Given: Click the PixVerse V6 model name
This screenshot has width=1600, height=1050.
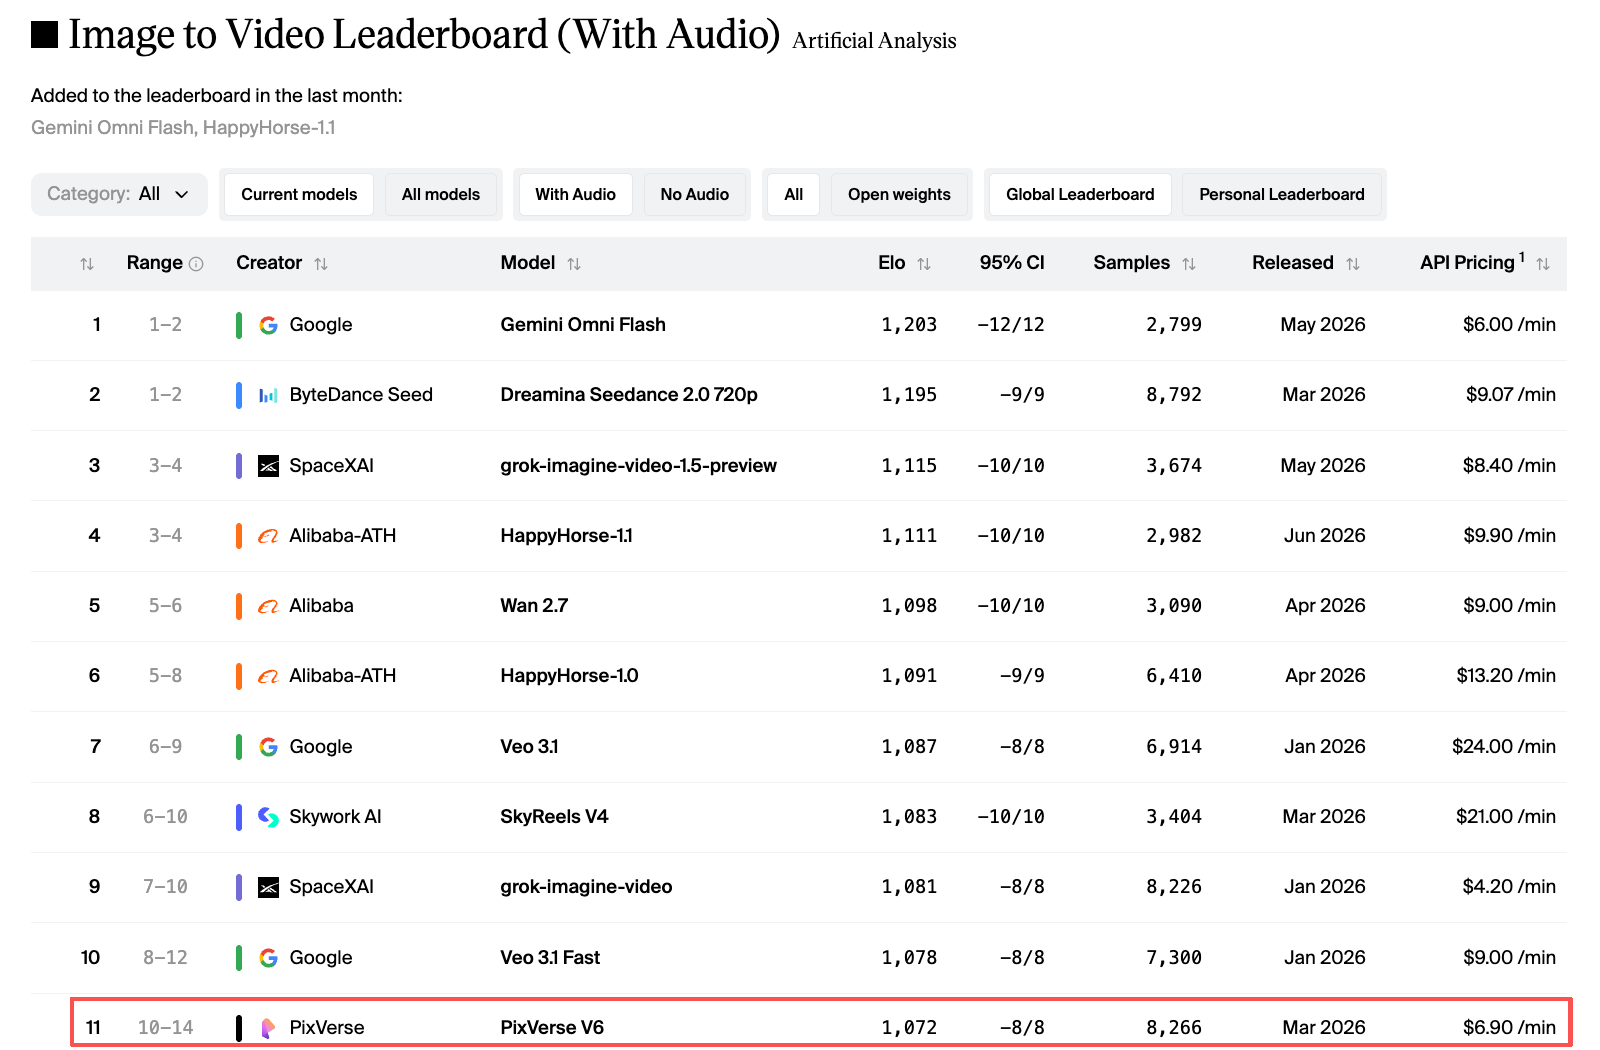Looking at the screenshot, I should [552, 1028].
